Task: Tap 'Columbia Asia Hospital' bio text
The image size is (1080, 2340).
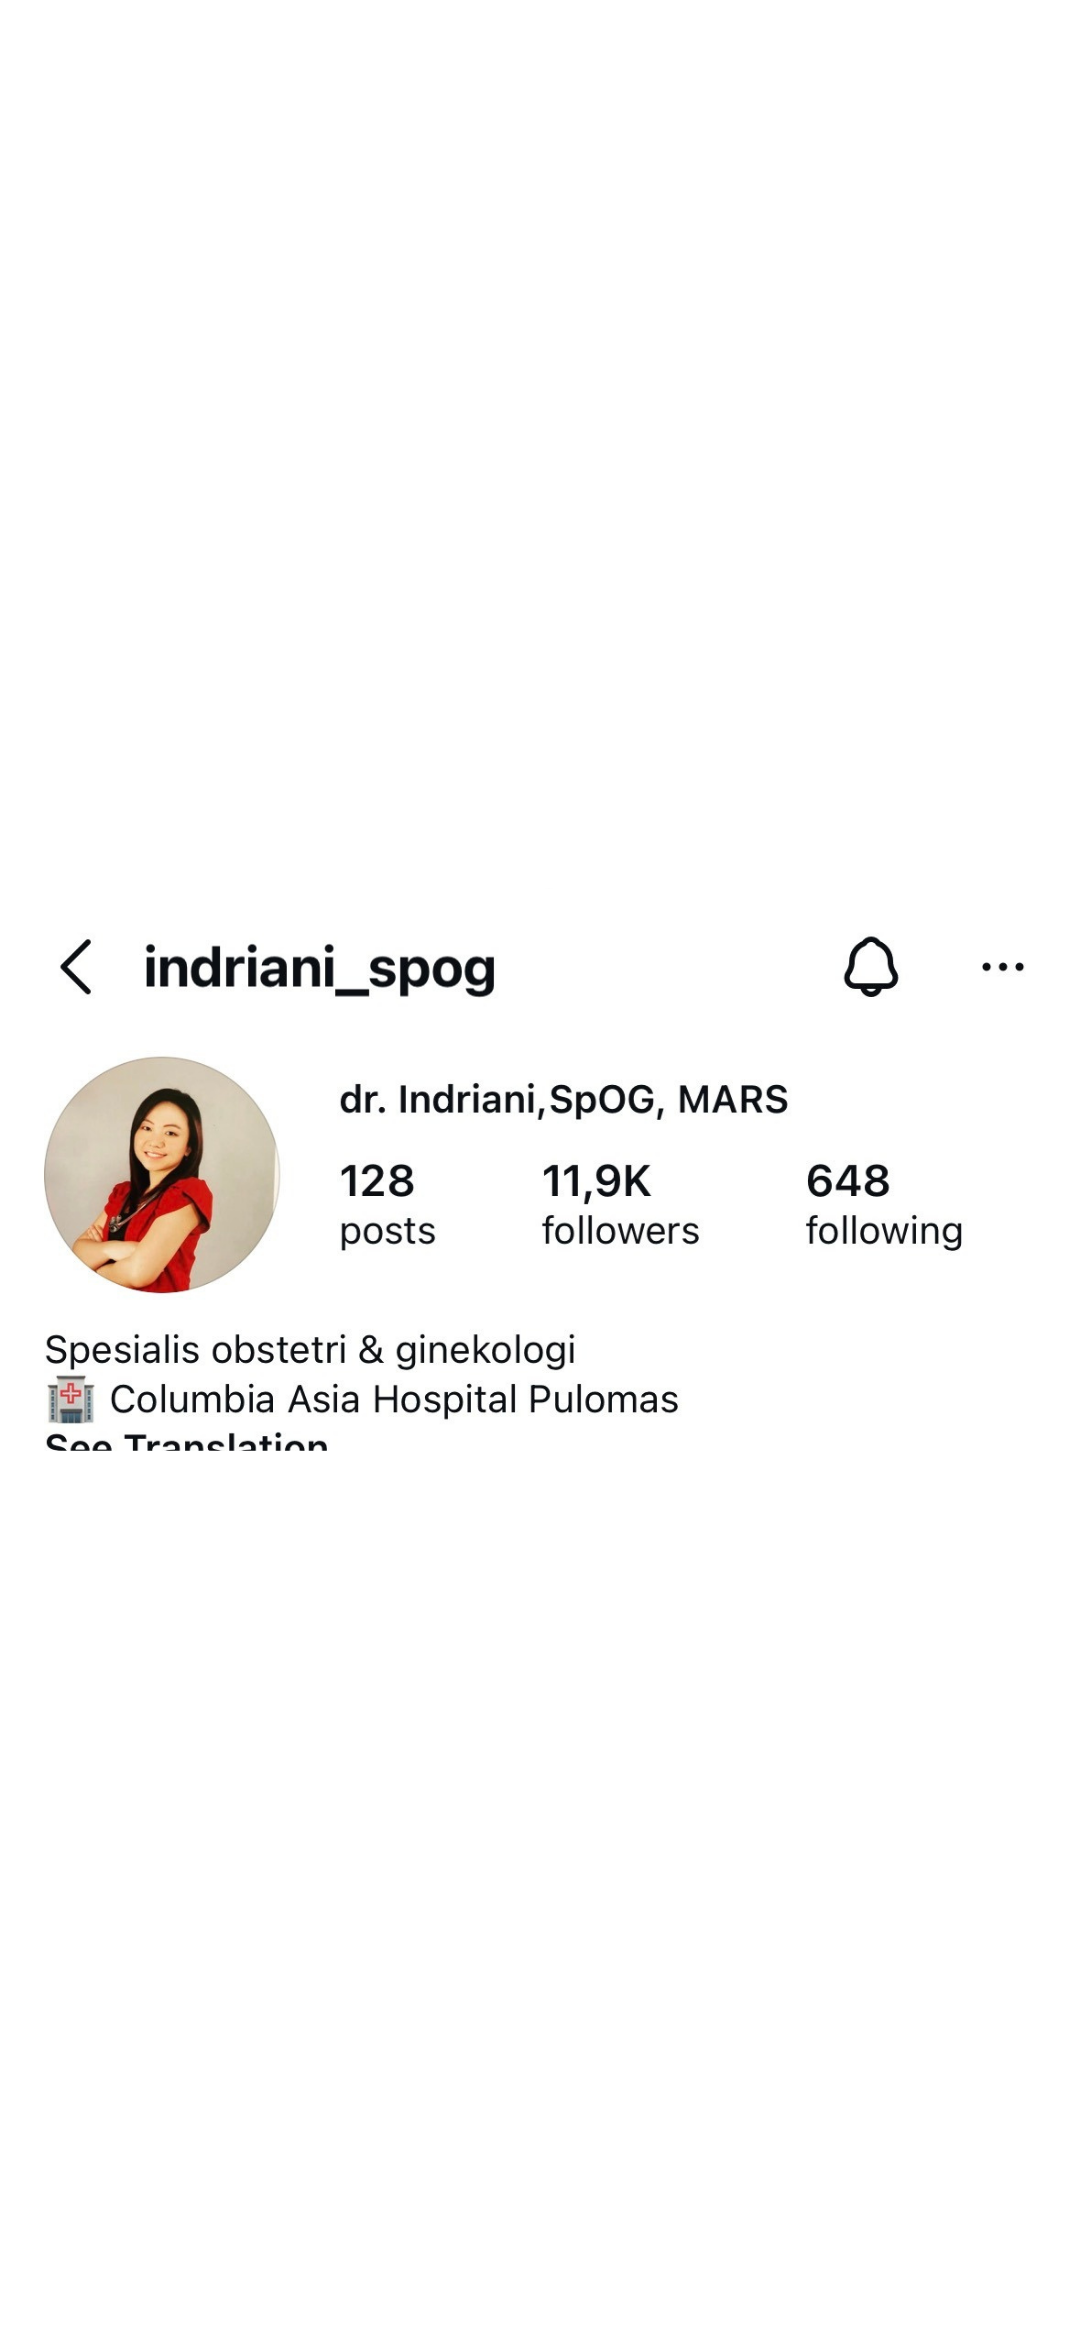Action: [x=313, y=1399]
